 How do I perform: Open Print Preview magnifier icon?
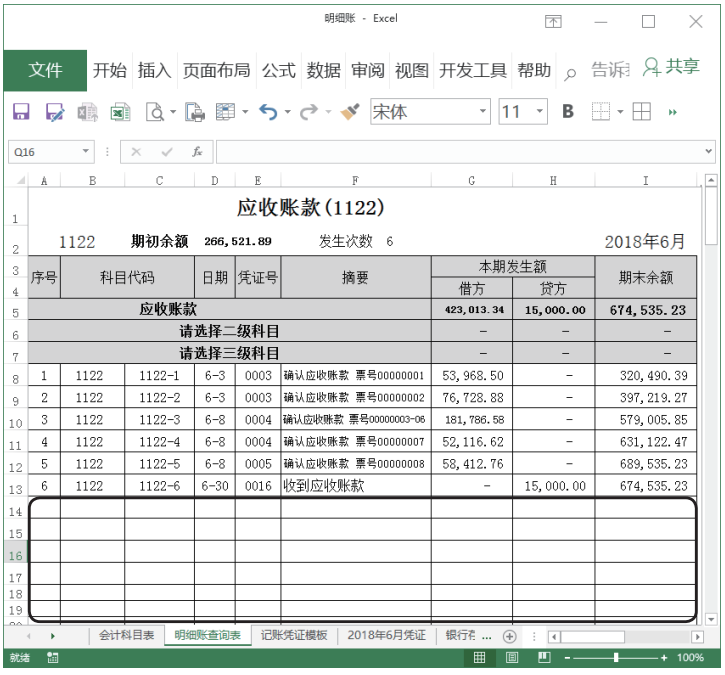(155, 112)
